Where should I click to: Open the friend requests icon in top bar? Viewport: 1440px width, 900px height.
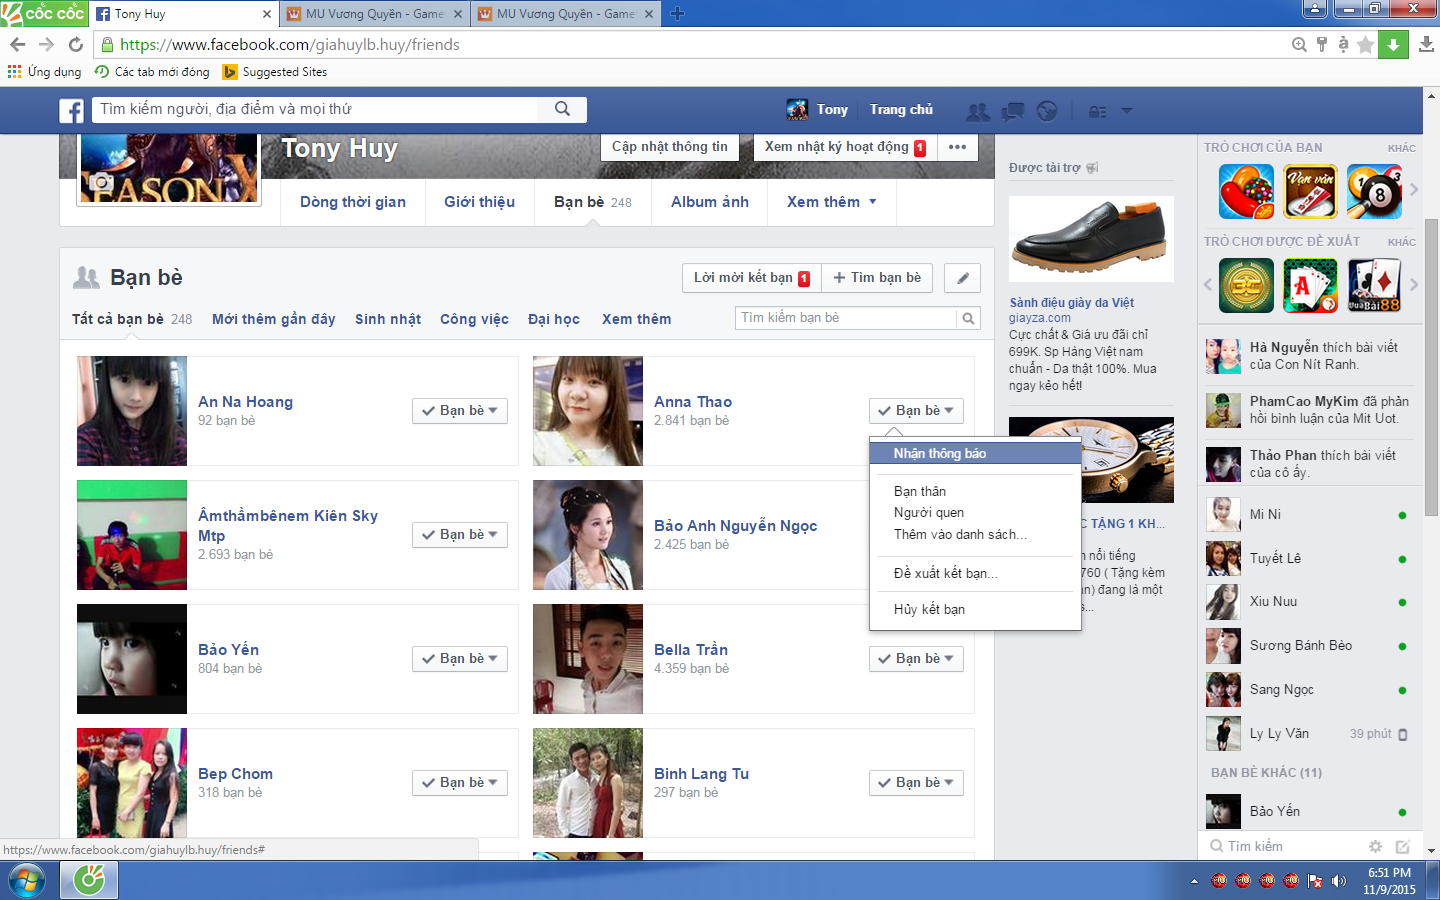click(x=977, y=111)
